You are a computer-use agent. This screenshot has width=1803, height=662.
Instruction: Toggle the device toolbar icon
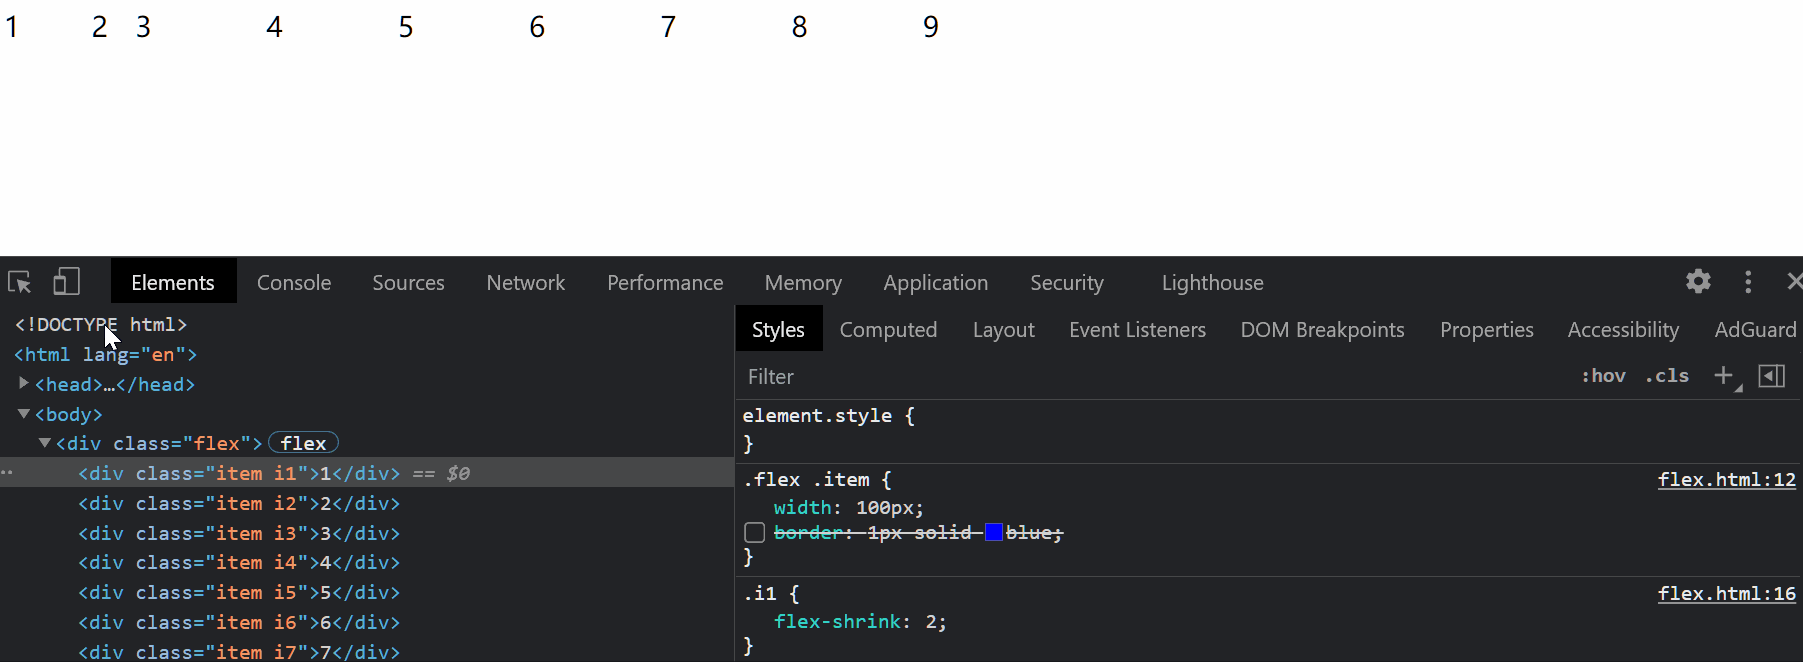[x=66, y=283]
